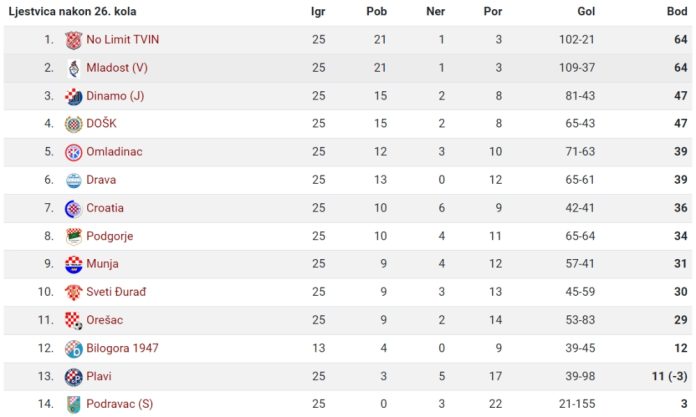The image size is (696, 417).
Task: Click the Ljestvica nakon 26. kola heading
Action: 72,12
